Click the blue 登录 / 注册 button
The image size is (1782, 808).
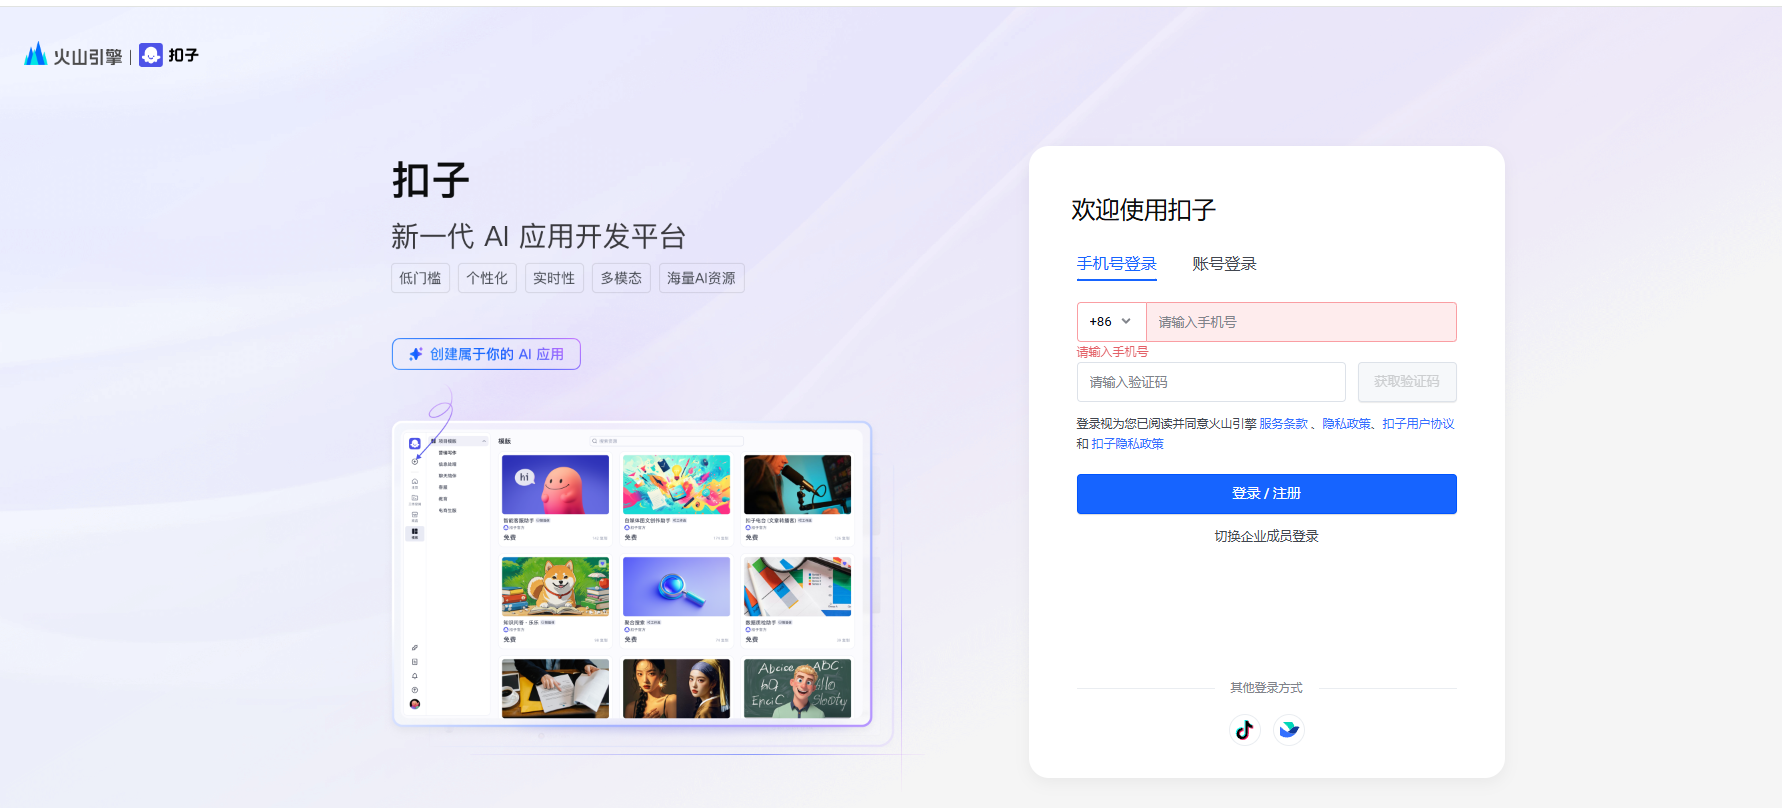click(x=1266, y=494)
